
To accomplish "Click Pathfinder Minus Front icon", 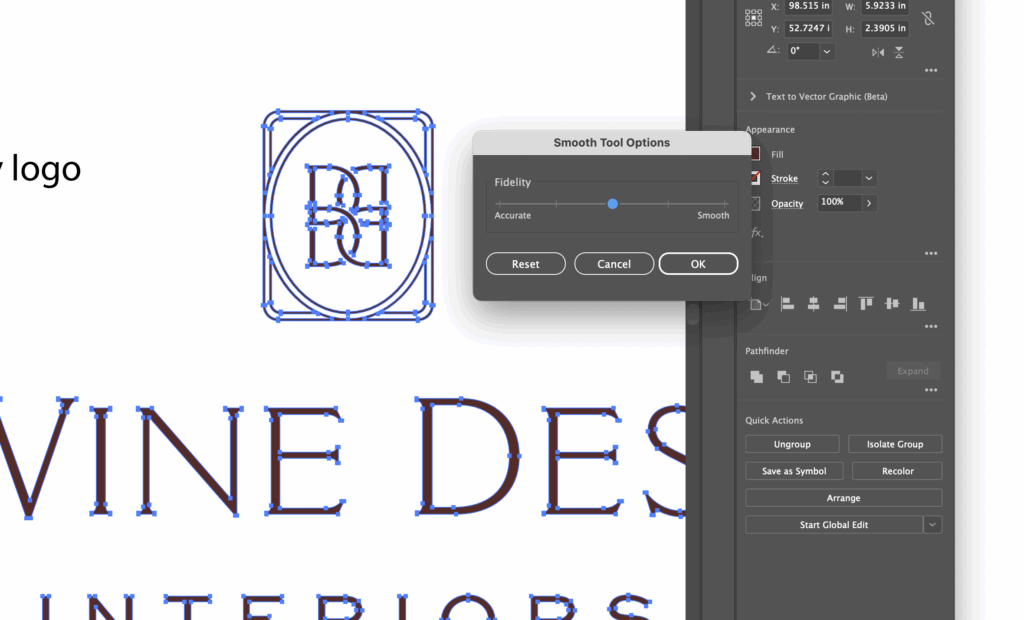I will pos(783,377).
